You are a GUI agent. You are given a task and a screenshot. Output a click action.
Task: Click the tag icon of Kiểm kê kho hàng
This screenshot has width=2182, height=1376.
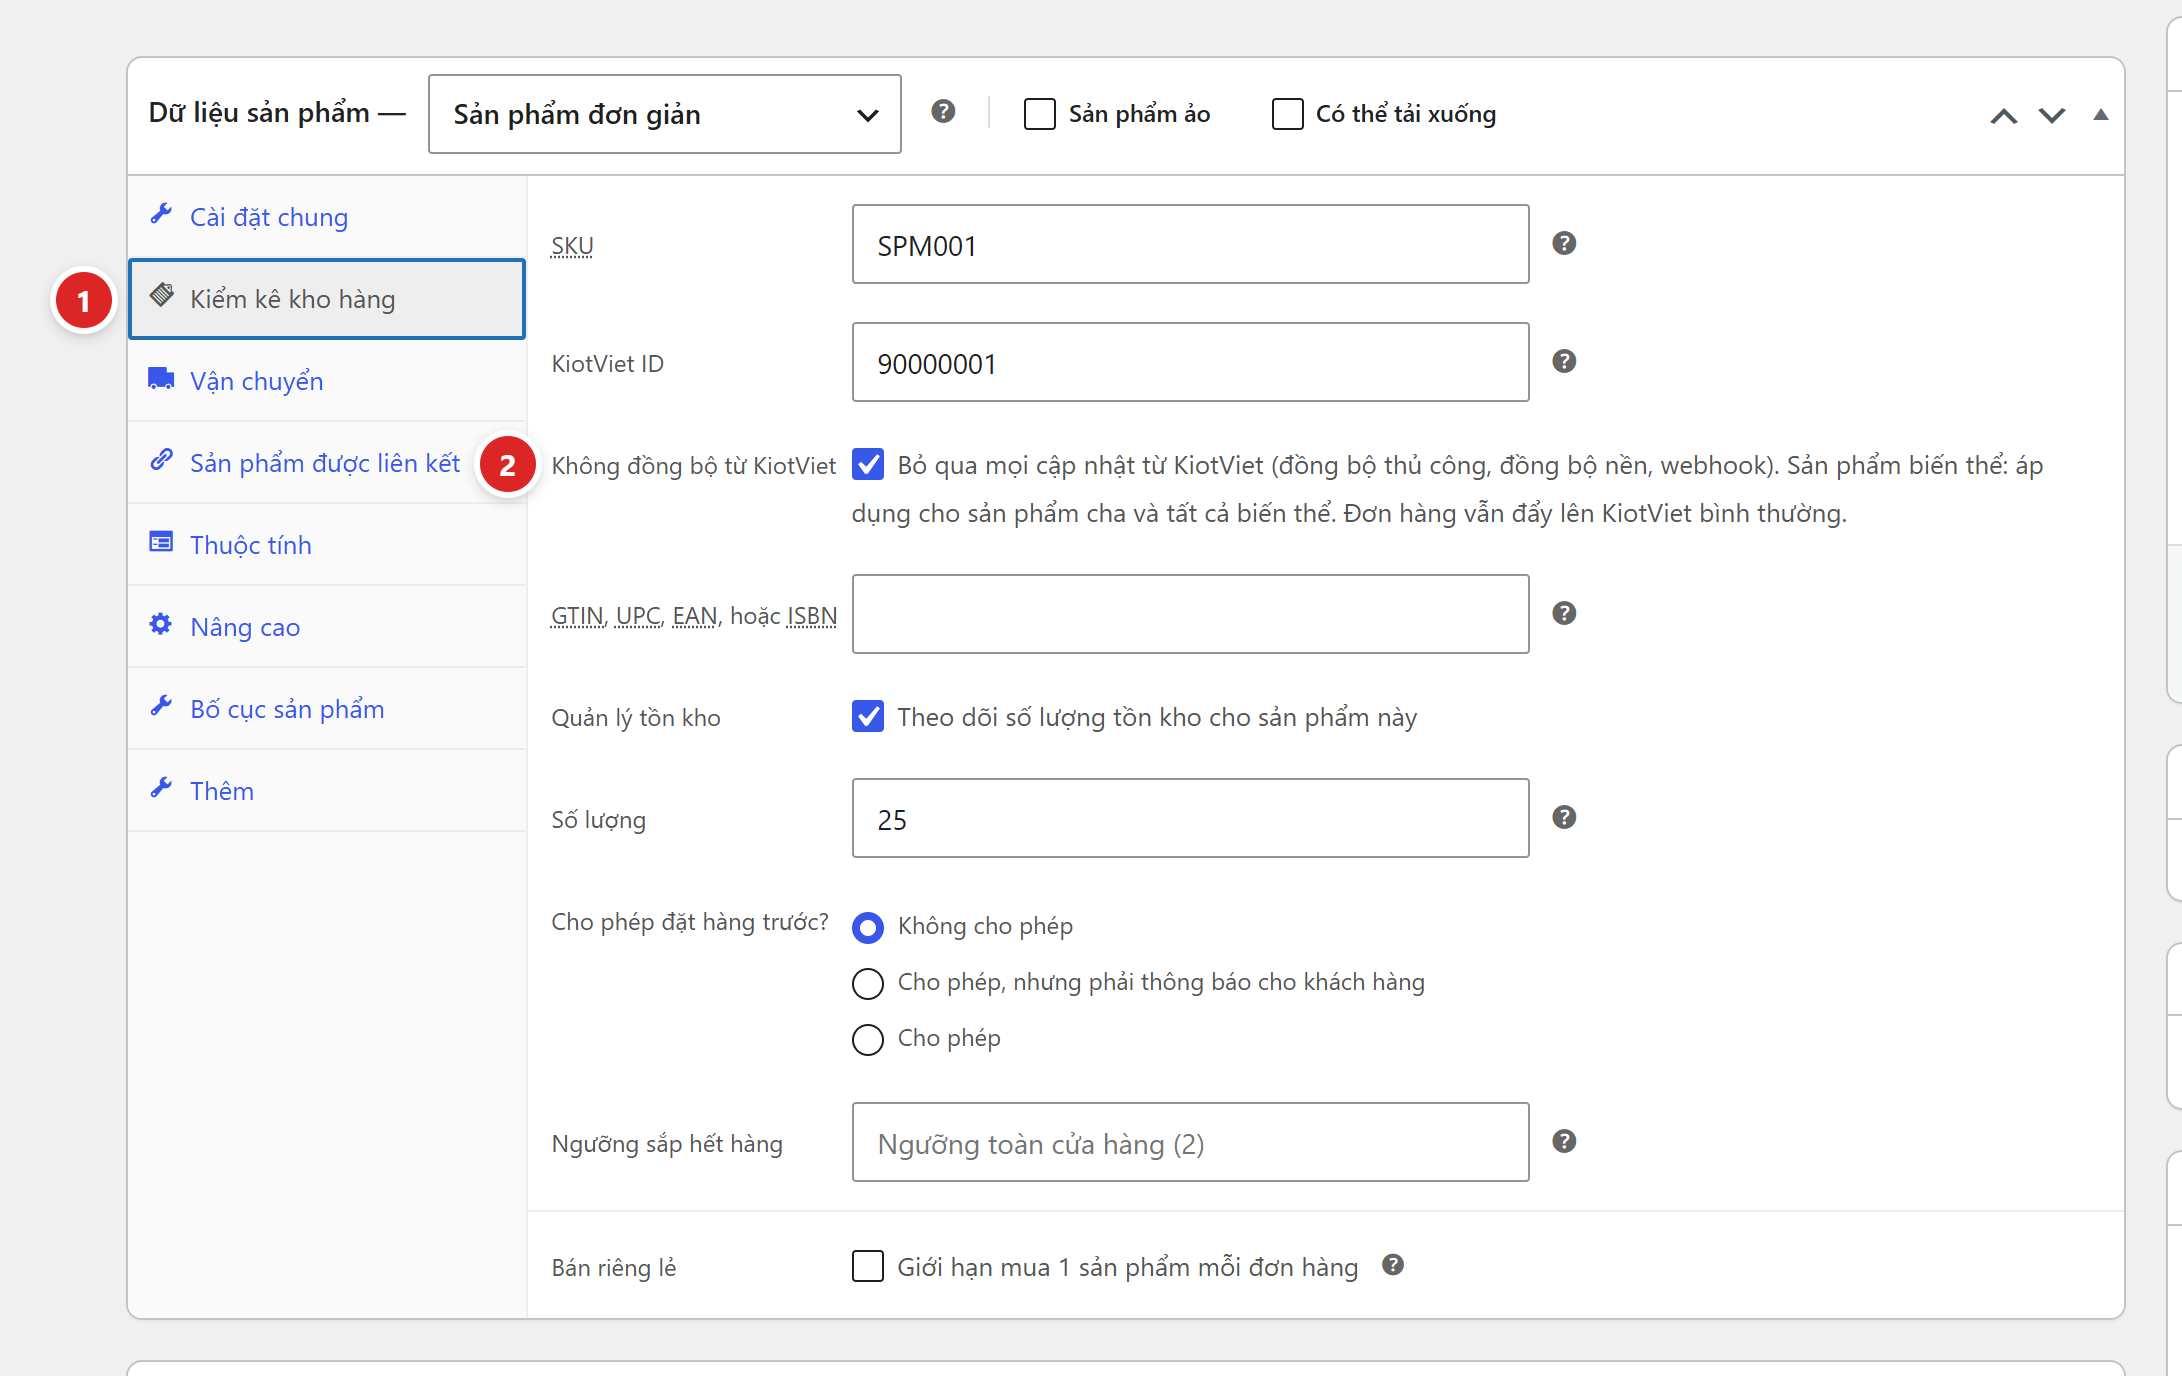click(161, 296)
